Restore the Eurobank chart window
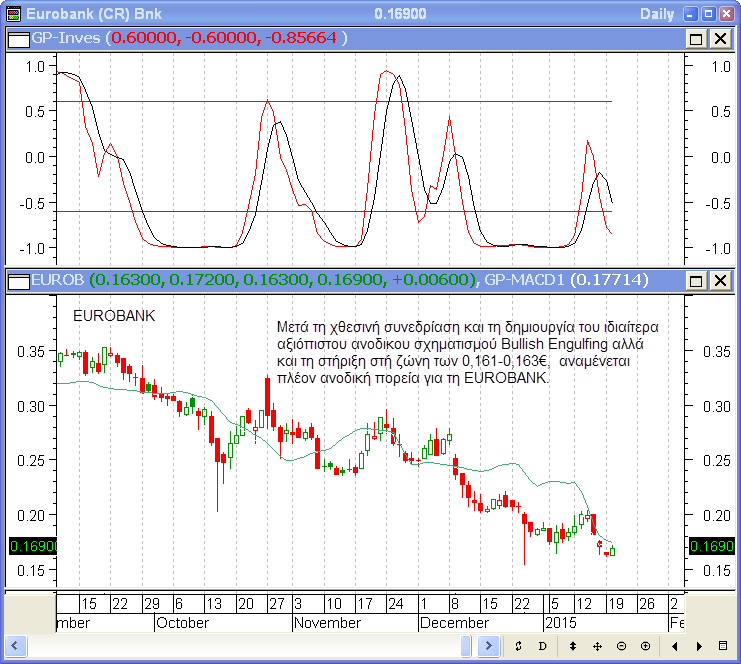 (708, 14)
